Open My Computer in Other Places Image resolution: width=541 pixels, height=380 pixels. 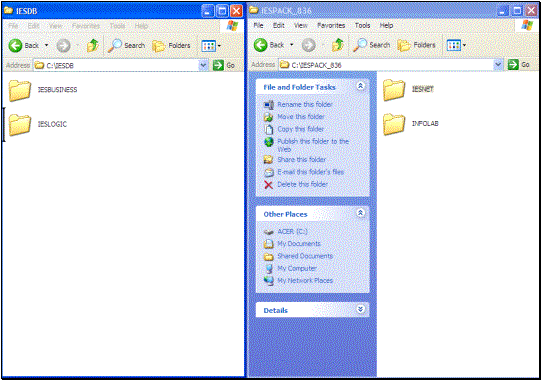[297, 268]
